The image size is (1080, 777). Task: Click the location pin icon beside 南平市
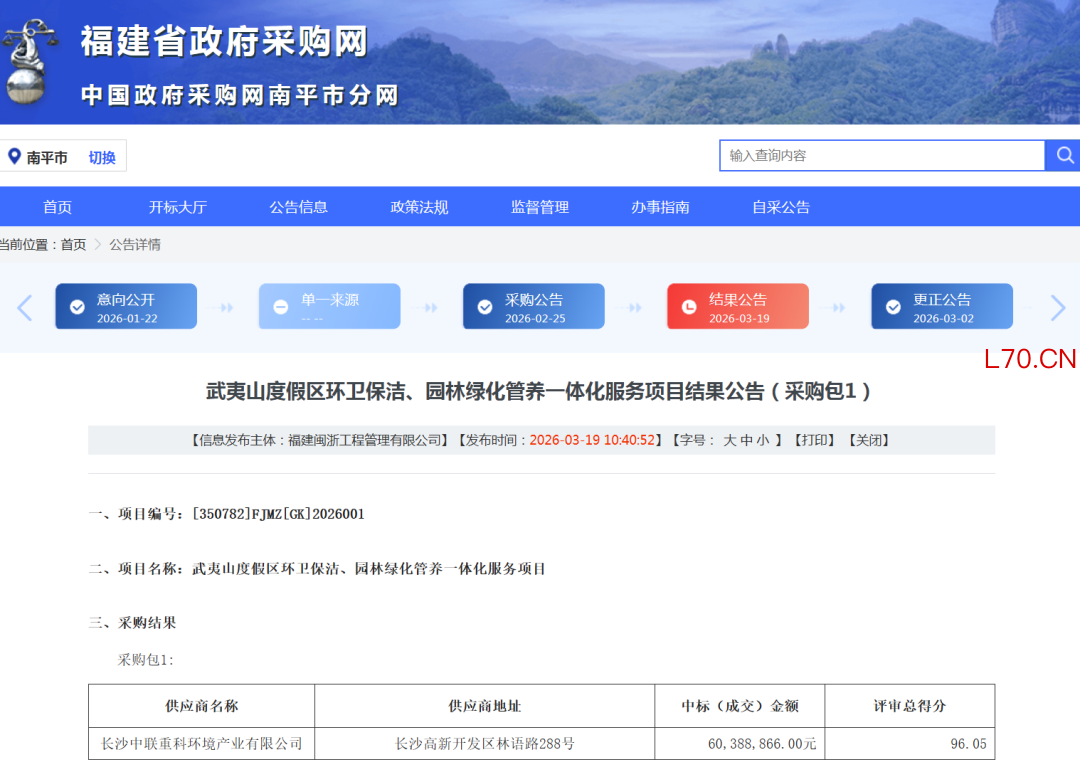[14, 157]
